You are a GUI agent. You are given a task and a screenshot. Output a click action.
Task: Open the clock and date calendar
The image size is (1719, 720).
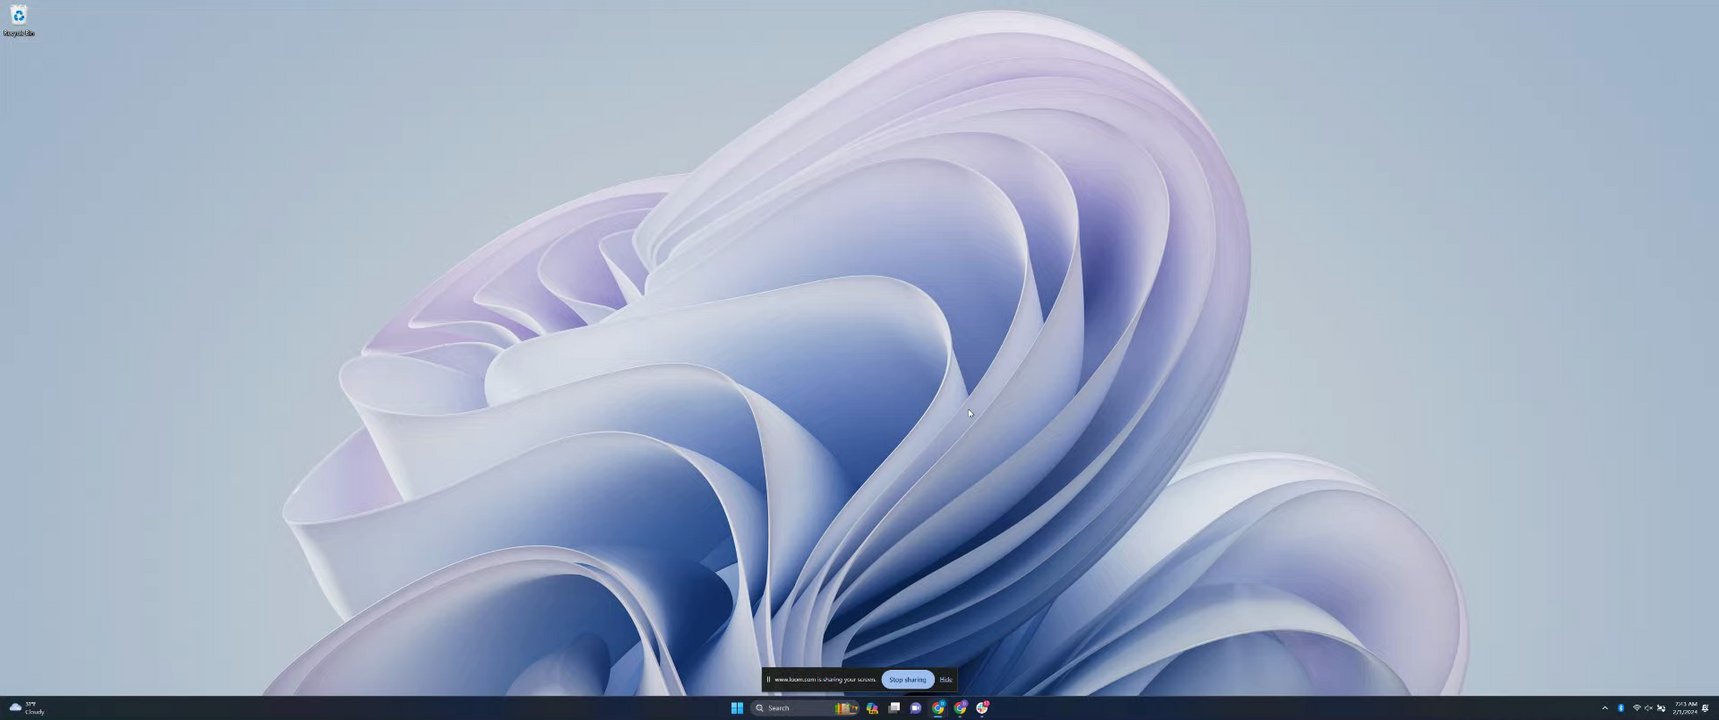1686,708
